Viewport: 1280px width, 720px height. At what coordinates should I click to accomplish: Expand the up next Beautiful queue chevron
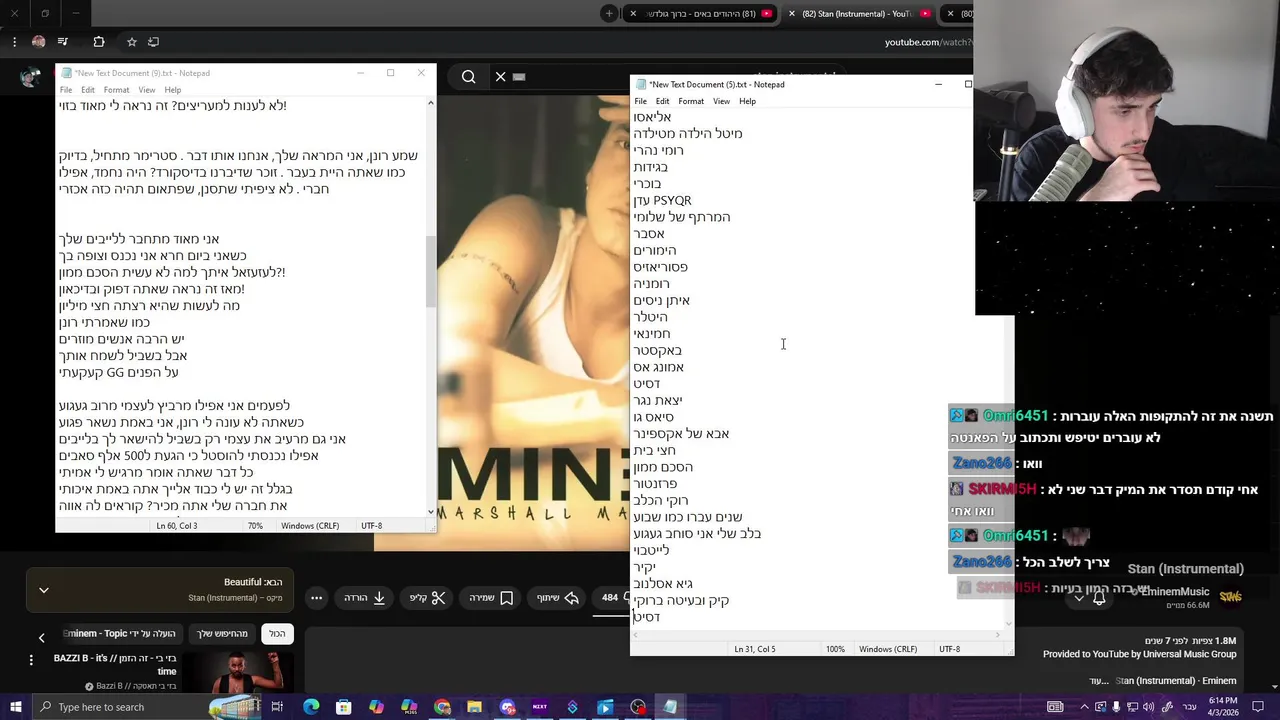tap(44, 590)
